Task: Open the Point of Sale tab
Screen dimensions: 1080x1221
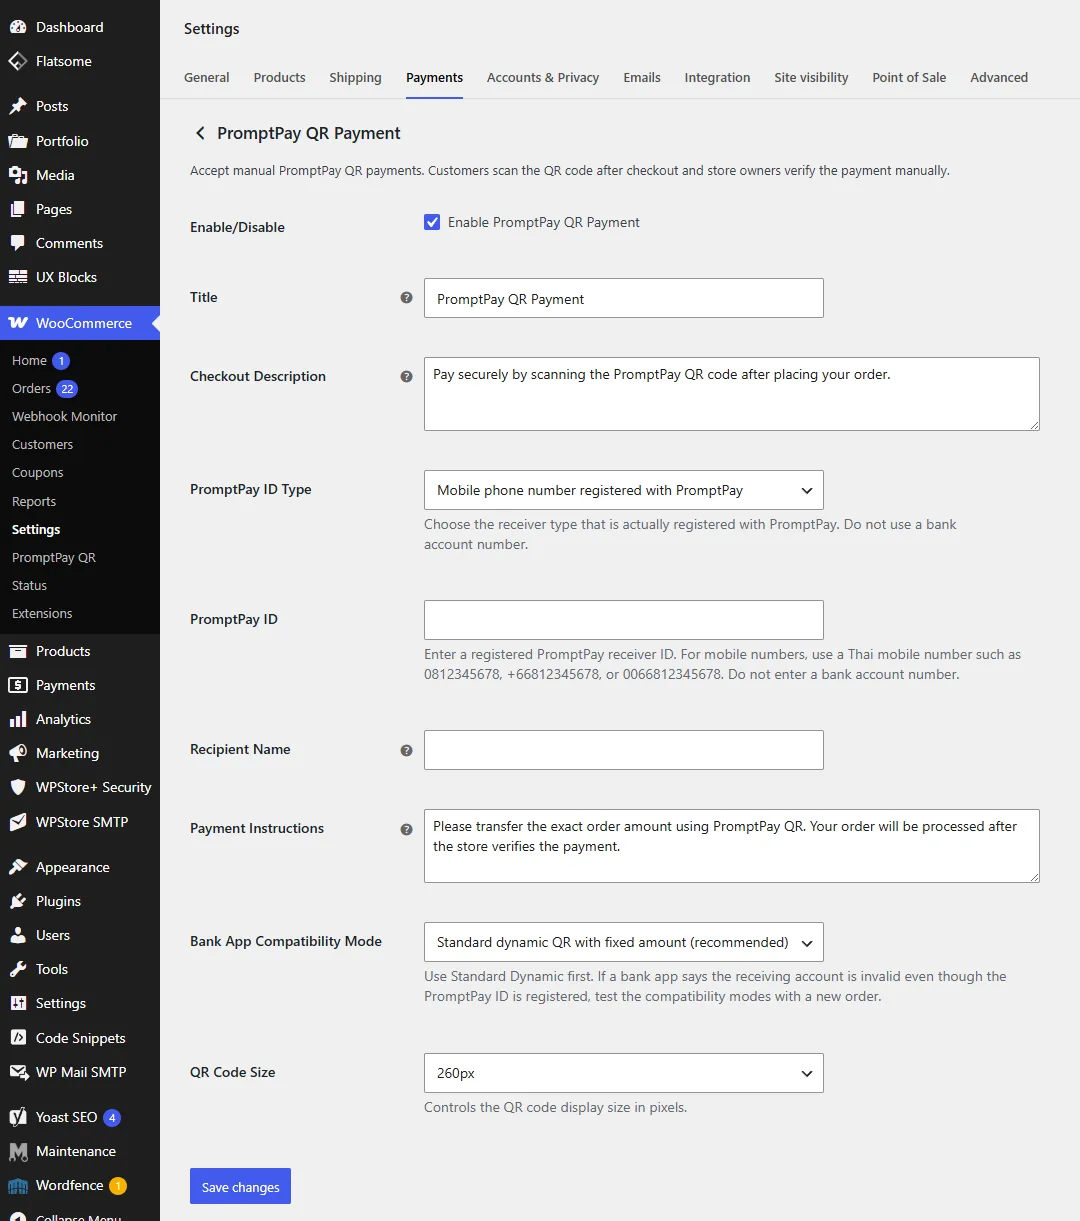Action: tap(909, 77)
